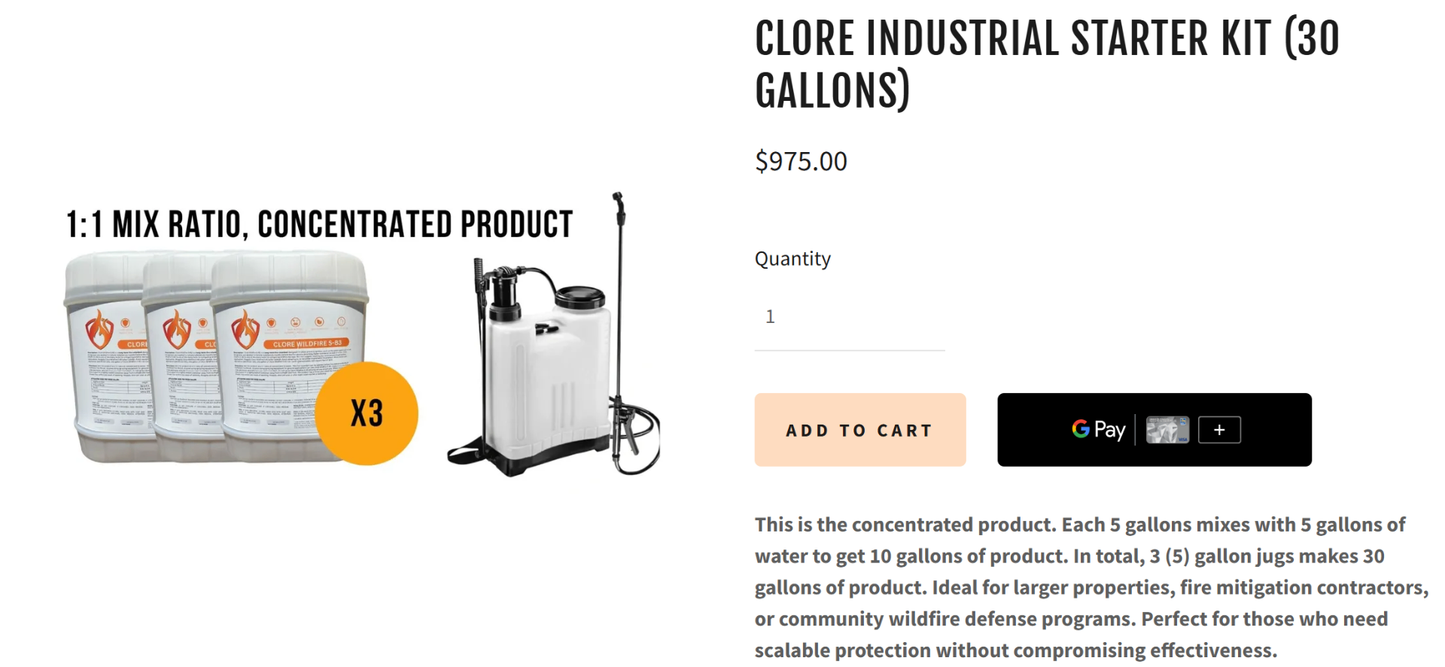Click the $975.00 price text

click(800, 161)
